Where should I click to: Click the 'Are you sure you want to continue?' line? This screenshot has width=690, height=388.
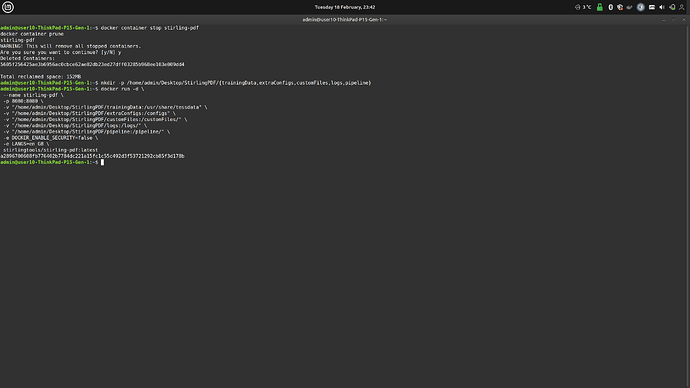[x=60, y=52]
